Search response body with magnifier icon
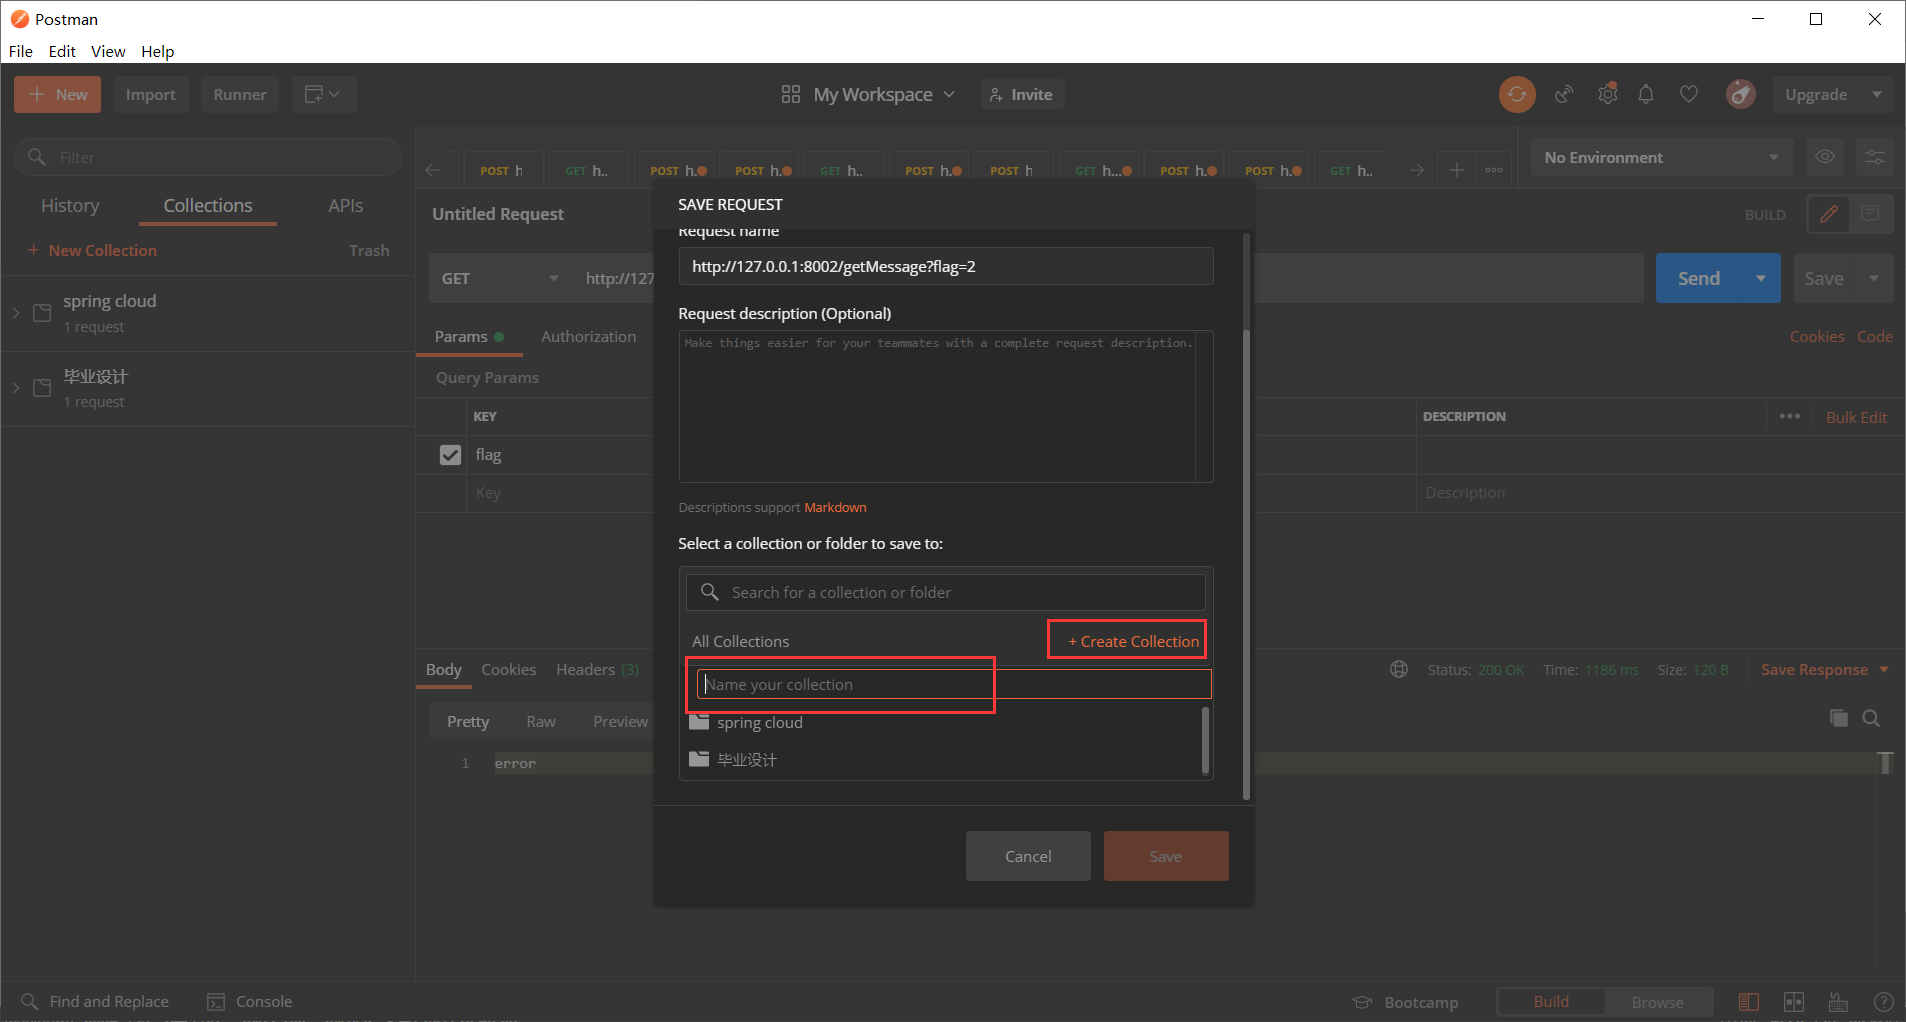 [x=1871, y=718]
